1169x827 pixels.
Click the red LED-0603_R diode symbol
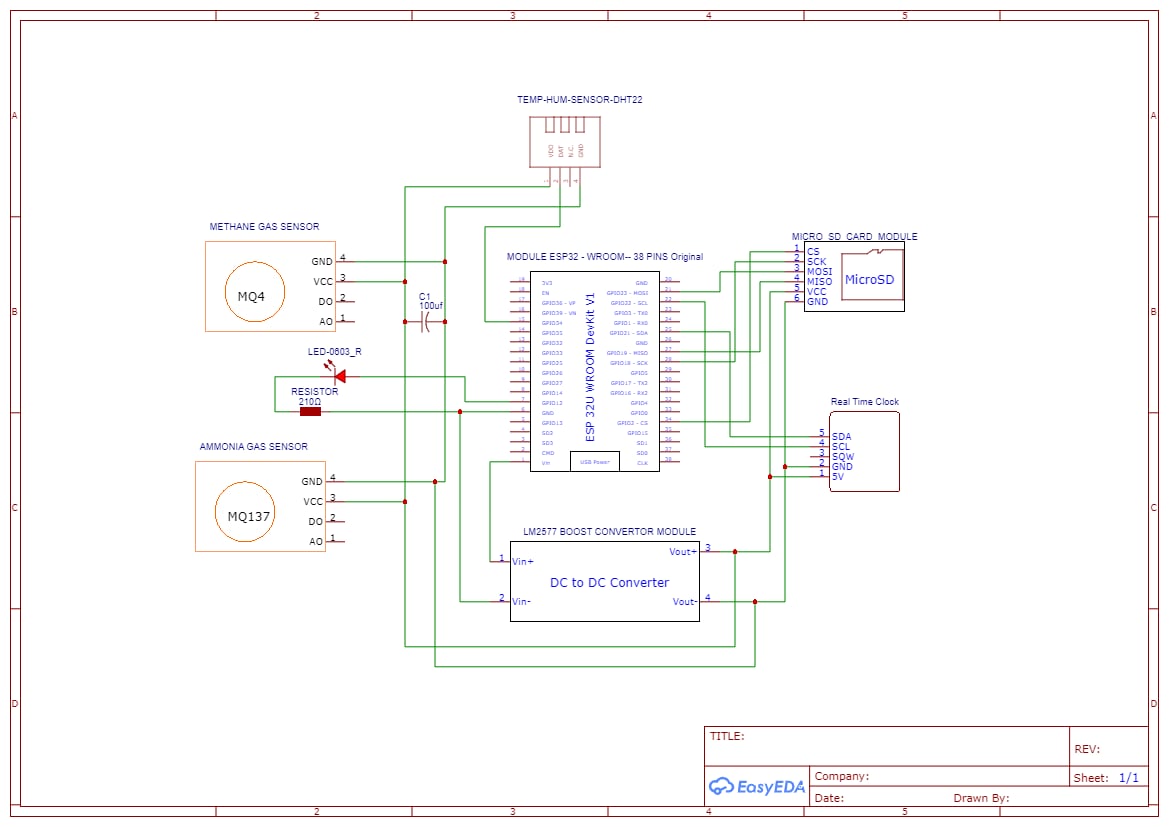pos(339,377)
